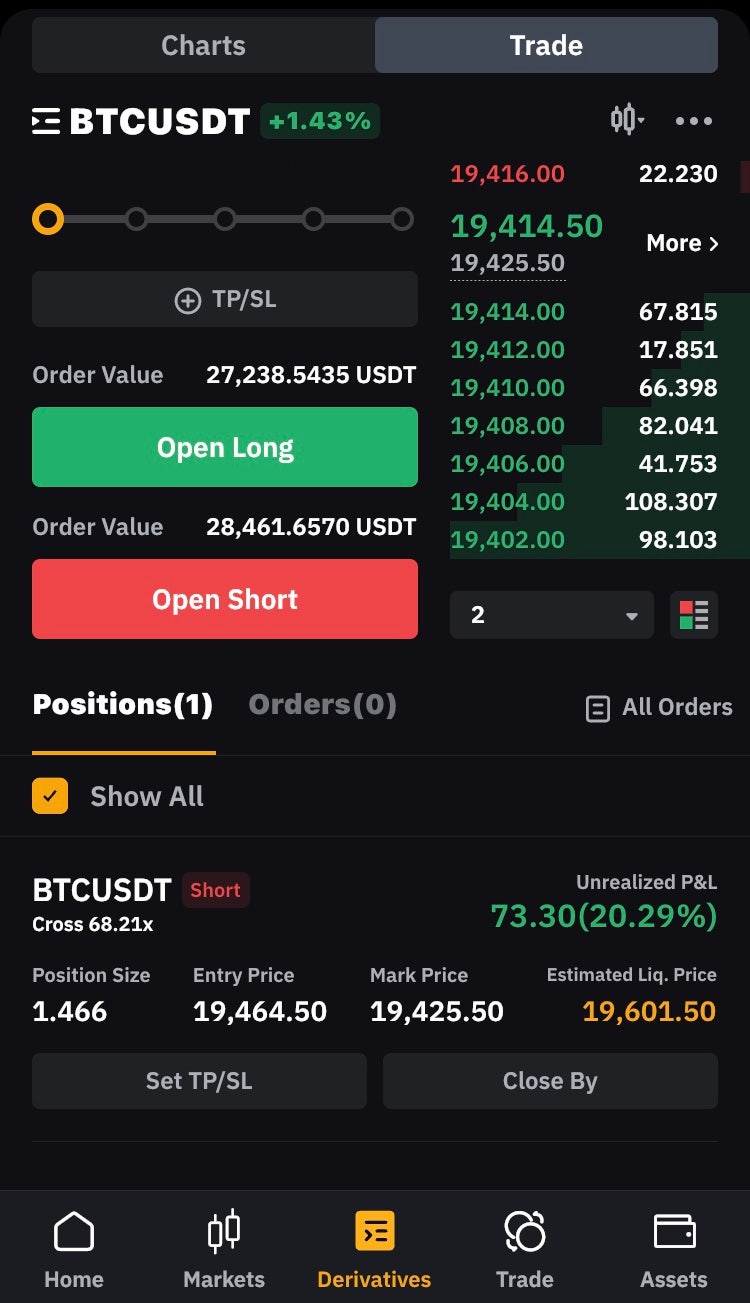Tap Close By for the BTCUSDT position

(550, 1081)
